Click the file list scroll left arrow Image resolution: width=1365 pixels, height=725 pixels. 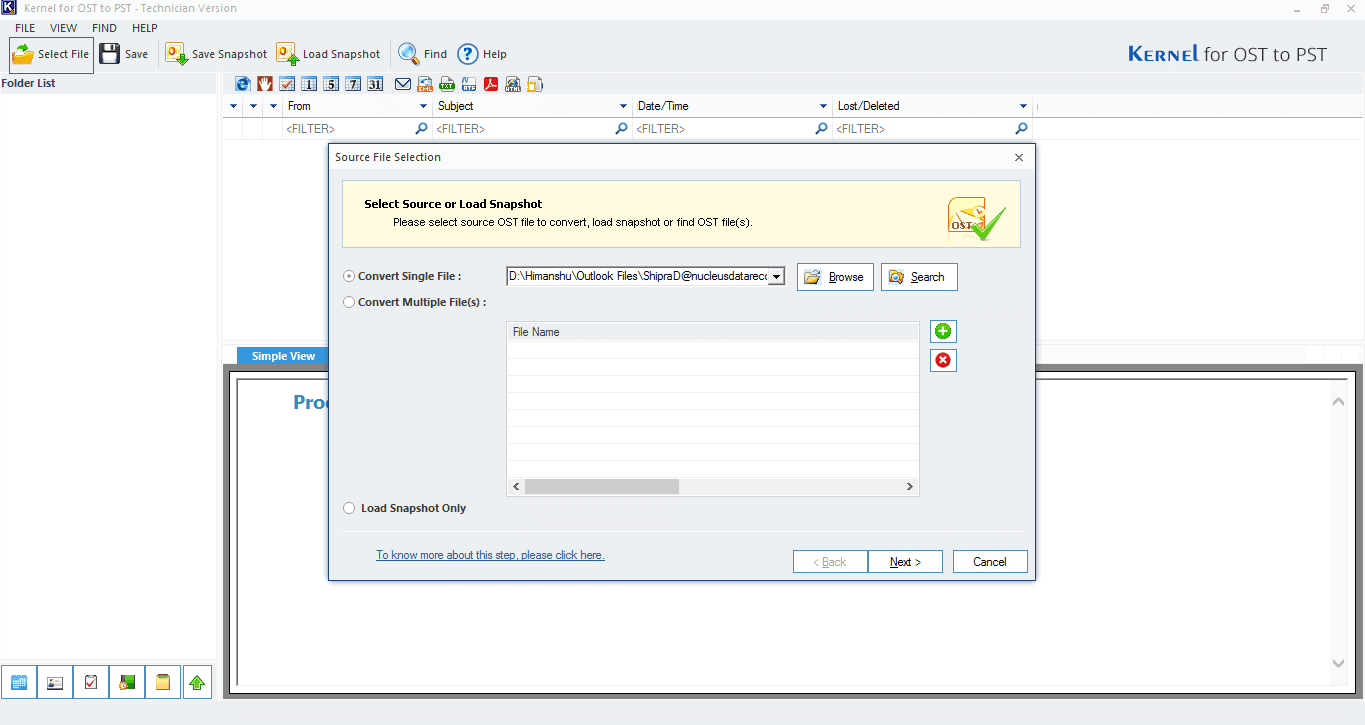coord(516,486)
